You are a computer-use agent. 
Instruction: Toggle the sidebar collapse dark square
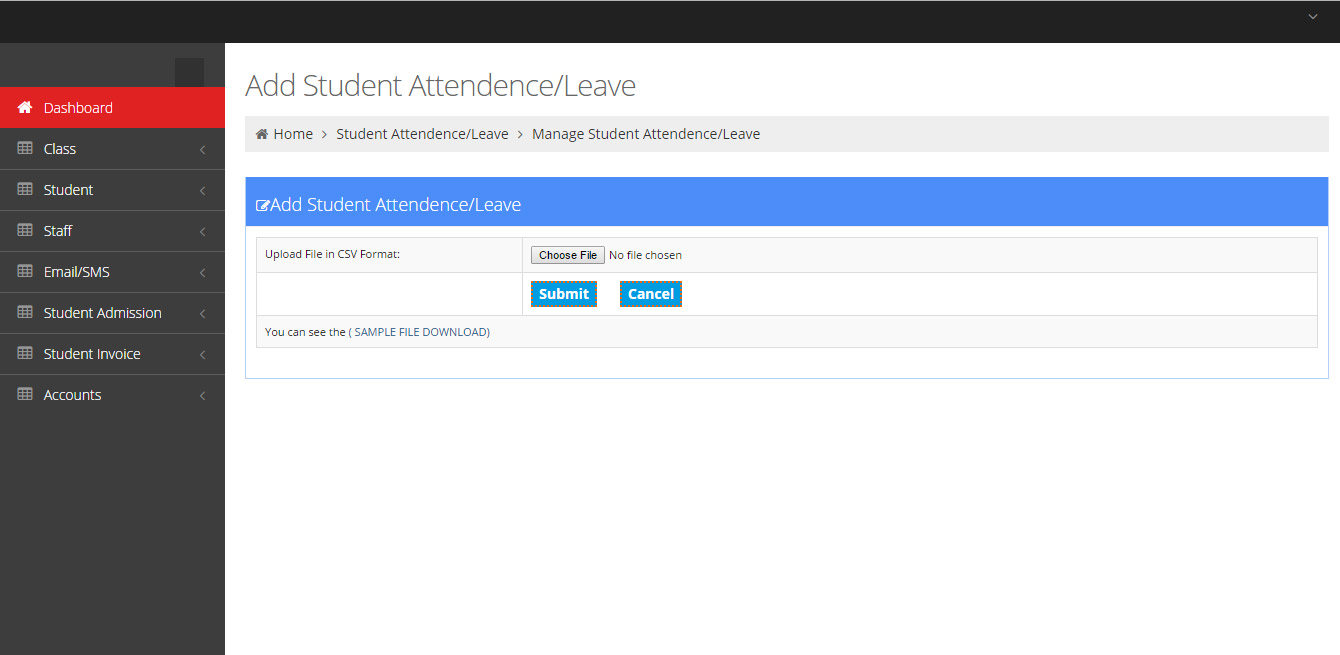[189, 72]
